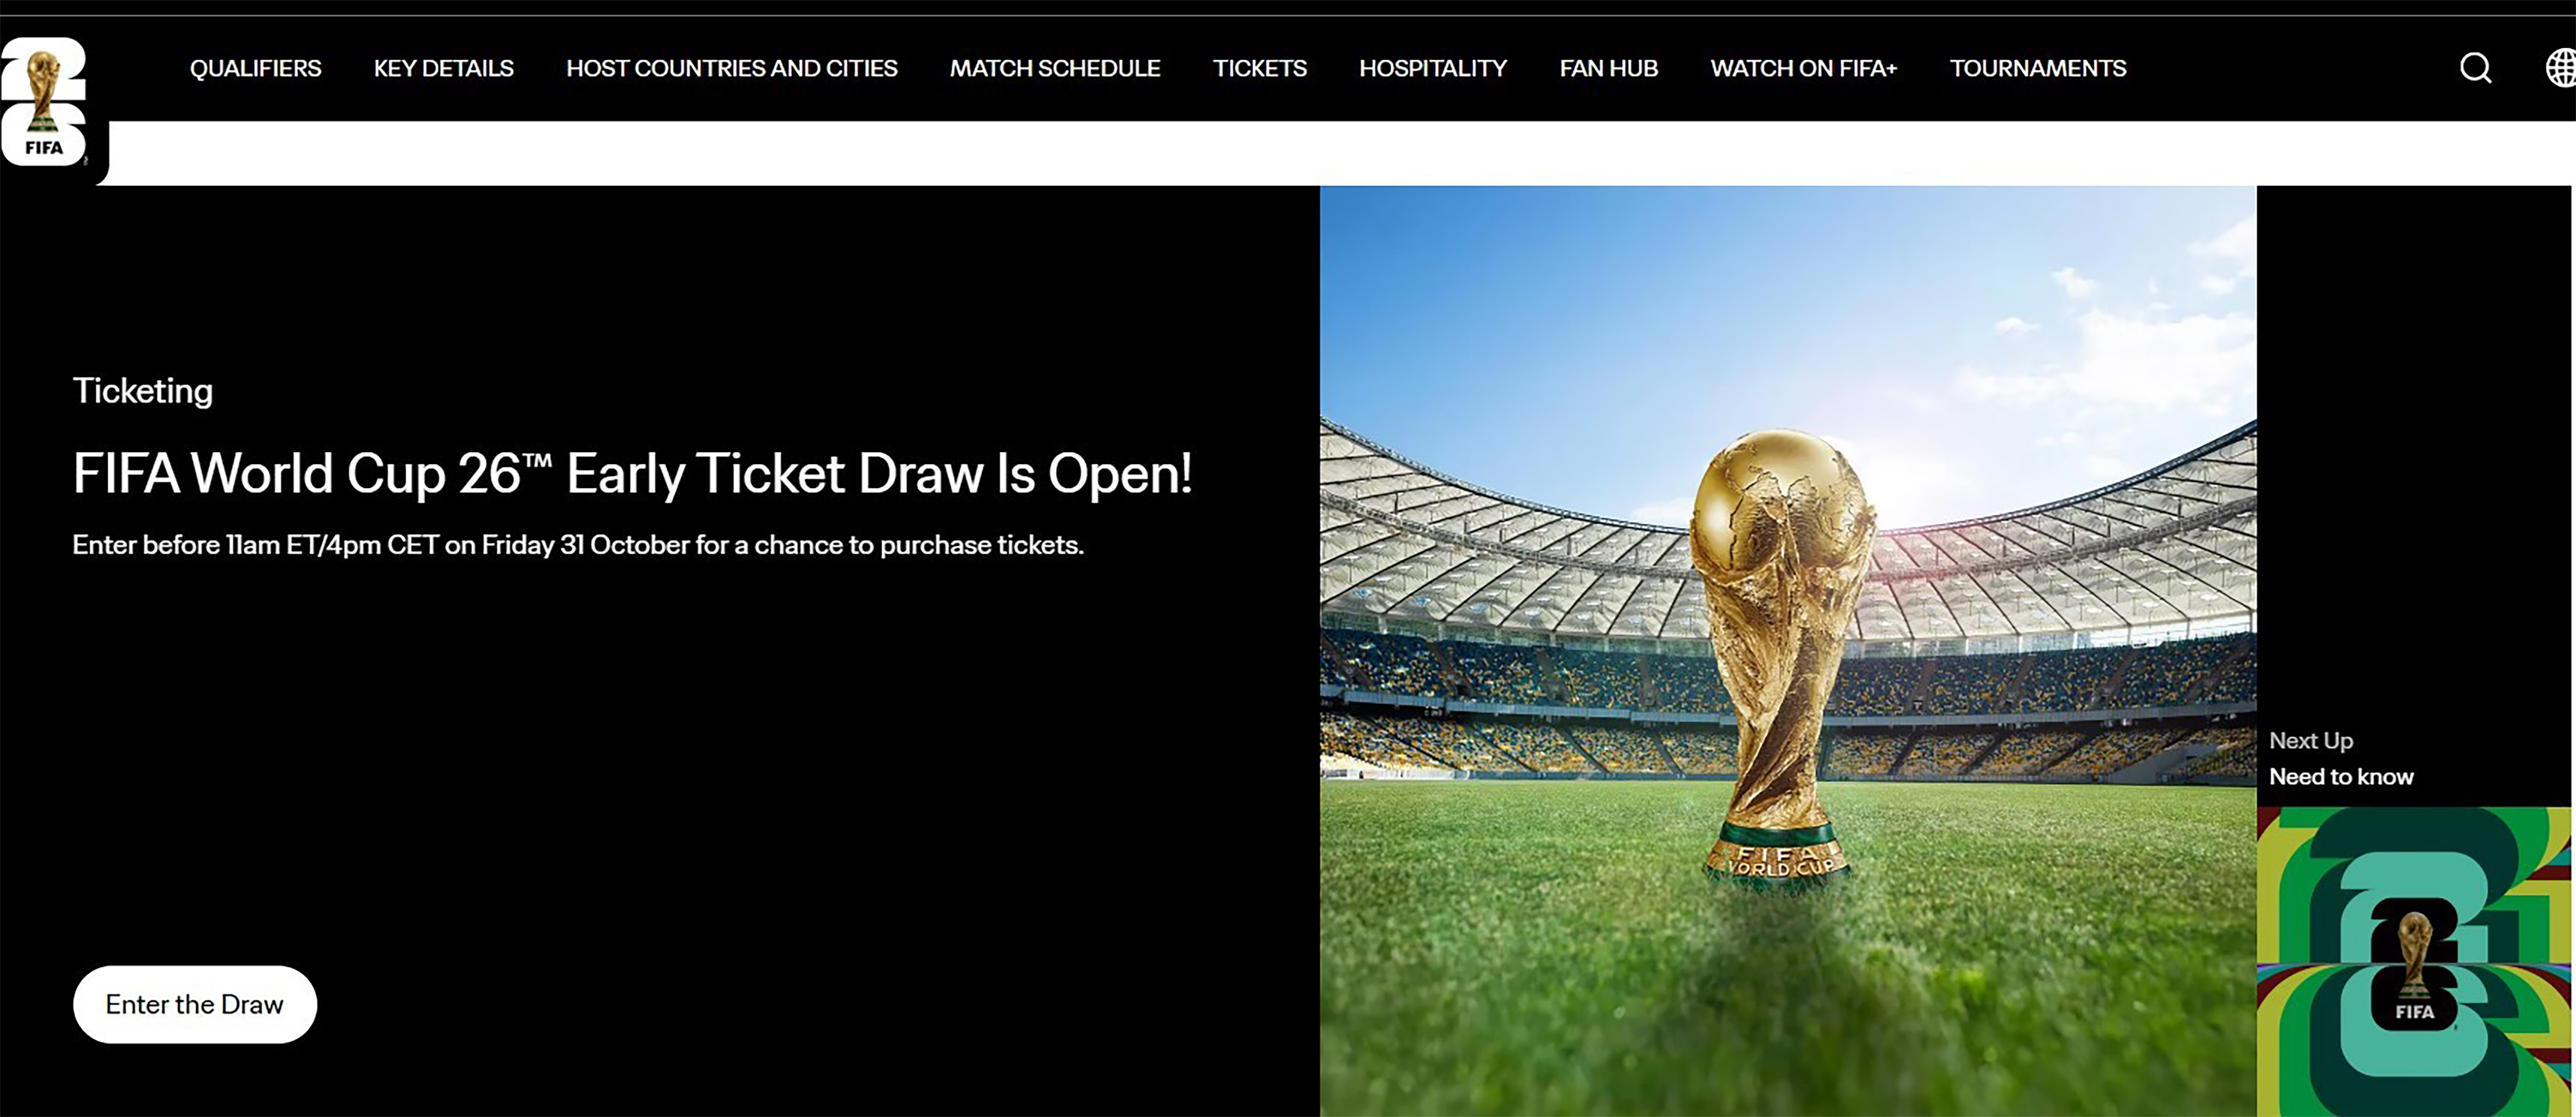
Task: Expand the Tournaments menu
Action: (2038, 68)
